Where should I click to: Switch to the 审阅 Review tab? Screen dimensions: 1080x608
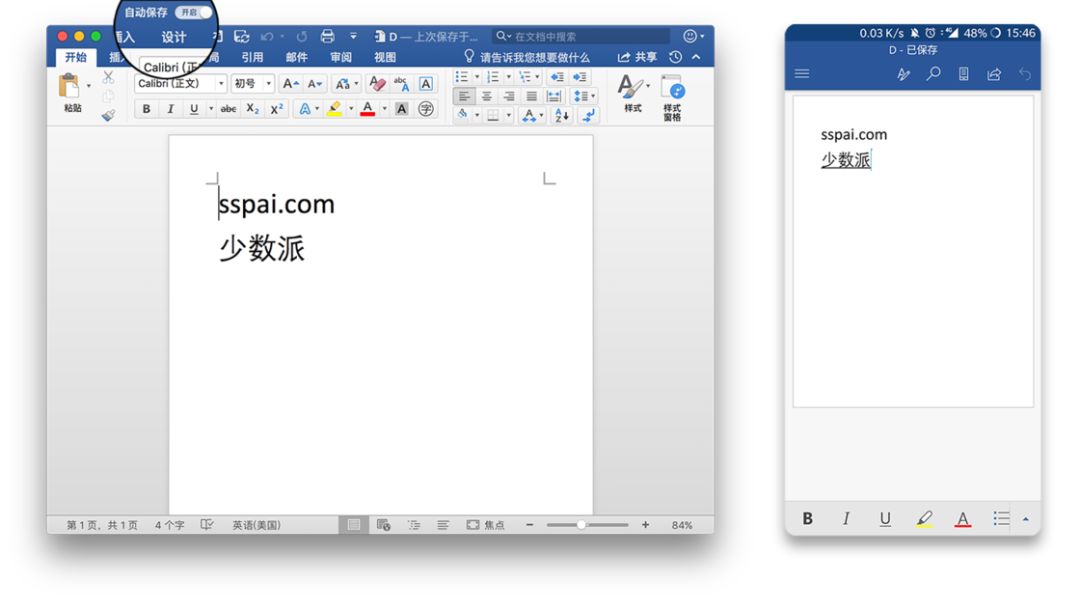click(x=340, y=57)
